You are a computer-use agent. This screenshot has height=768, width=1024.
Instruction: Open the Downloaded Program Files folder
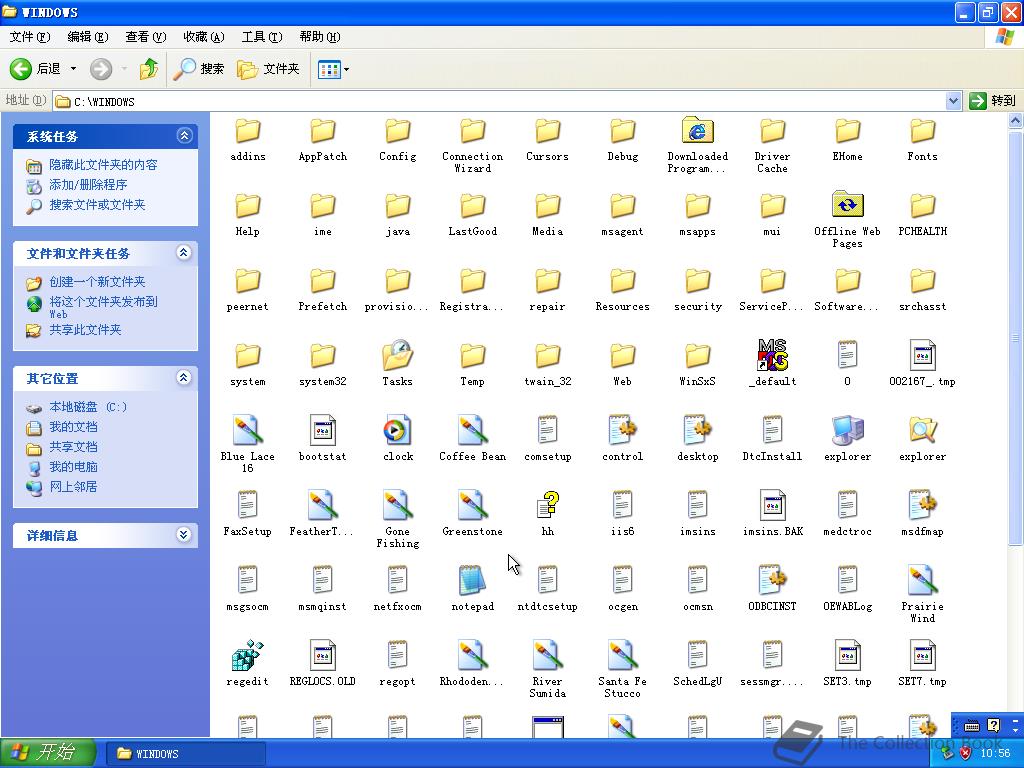pos(697,129)
